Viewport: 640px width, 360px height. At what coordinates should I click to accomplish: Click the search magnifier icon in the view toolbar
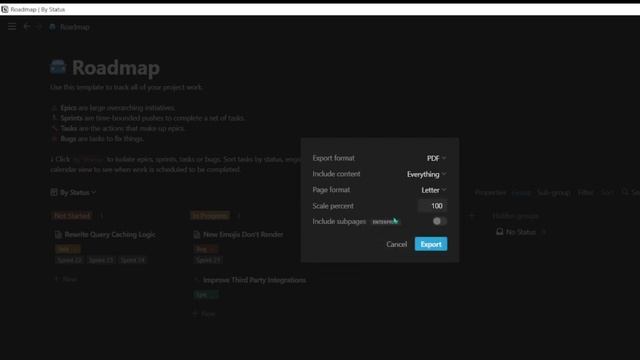pyautogui.click(x=625, y=192)
